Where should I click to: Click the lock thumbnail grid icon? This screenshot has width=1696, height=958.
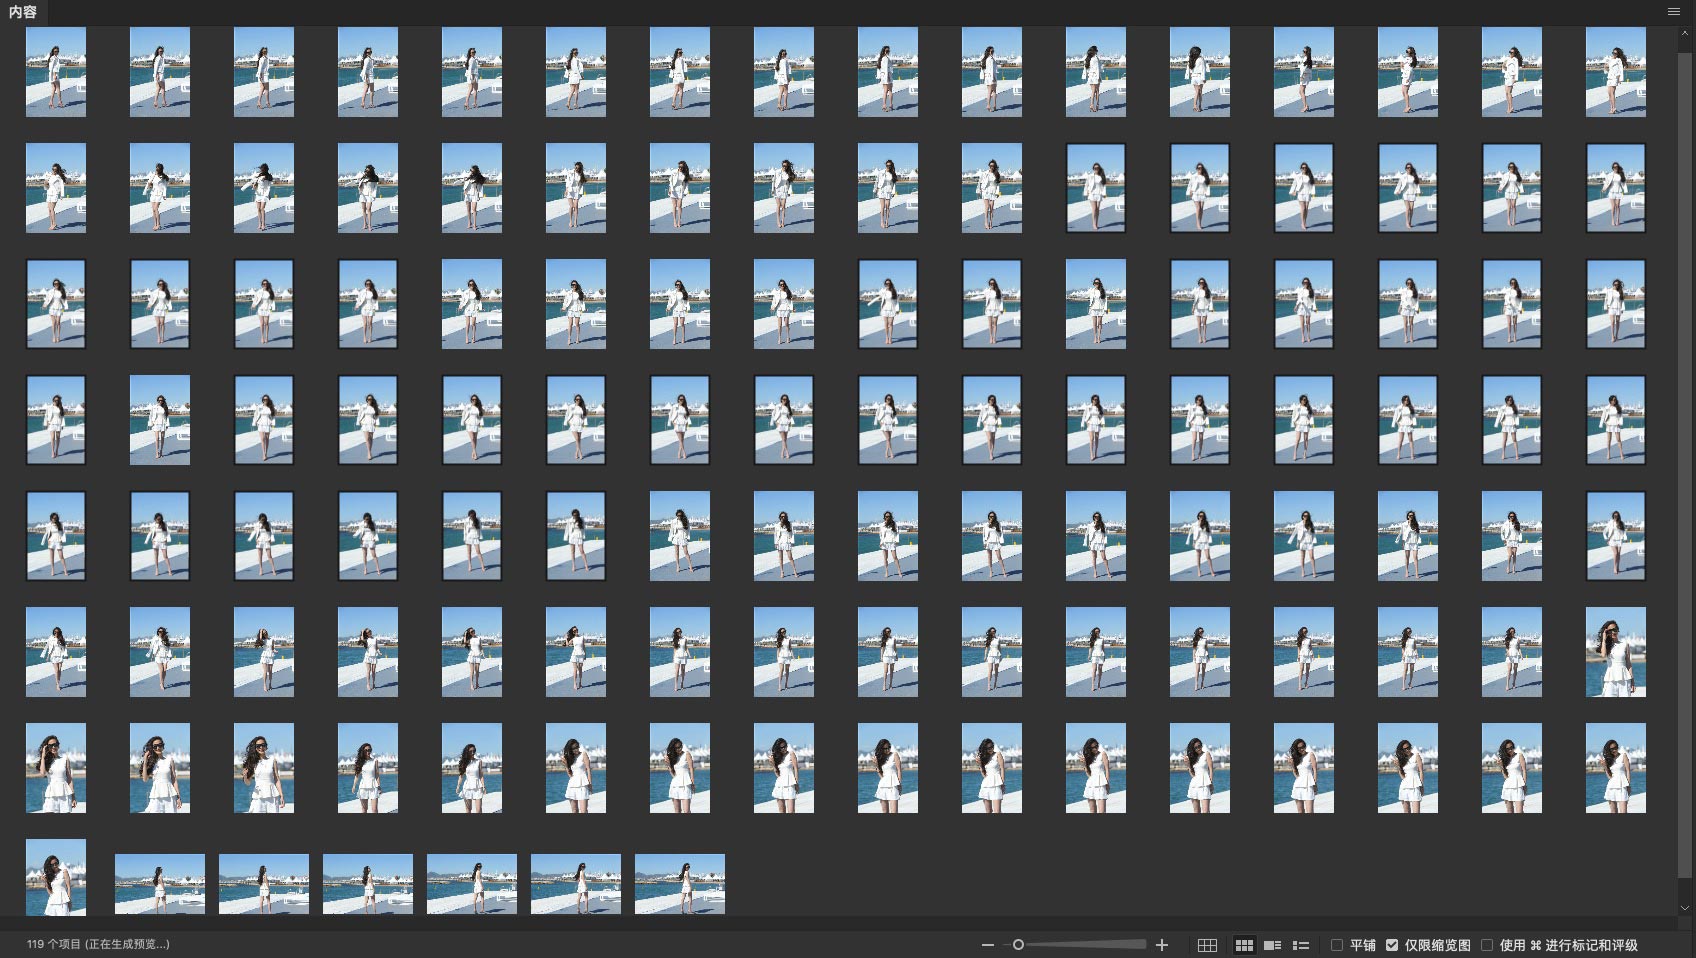pyautogui.click(x=1207, y=945)
